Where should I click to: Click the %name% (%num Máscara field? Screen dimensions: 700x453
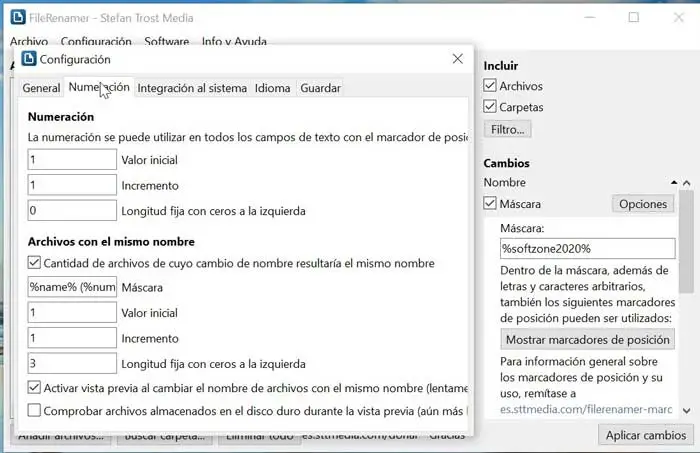[x=72, y=287]
